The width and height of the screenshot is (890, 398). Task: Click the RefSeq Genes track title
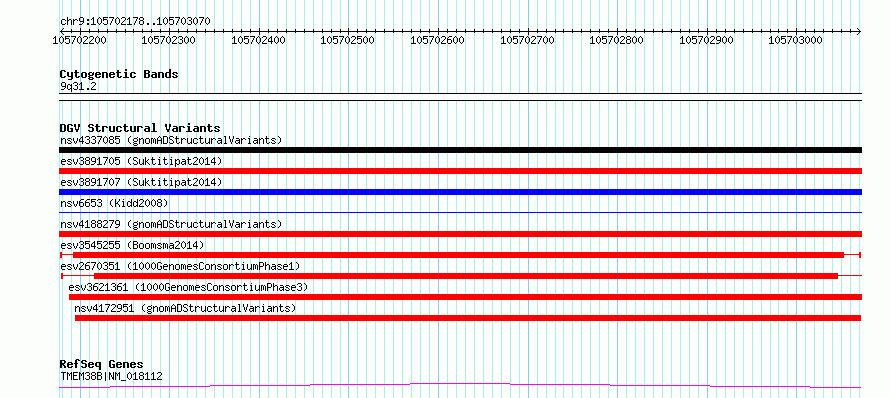click(x=101, y=364)
